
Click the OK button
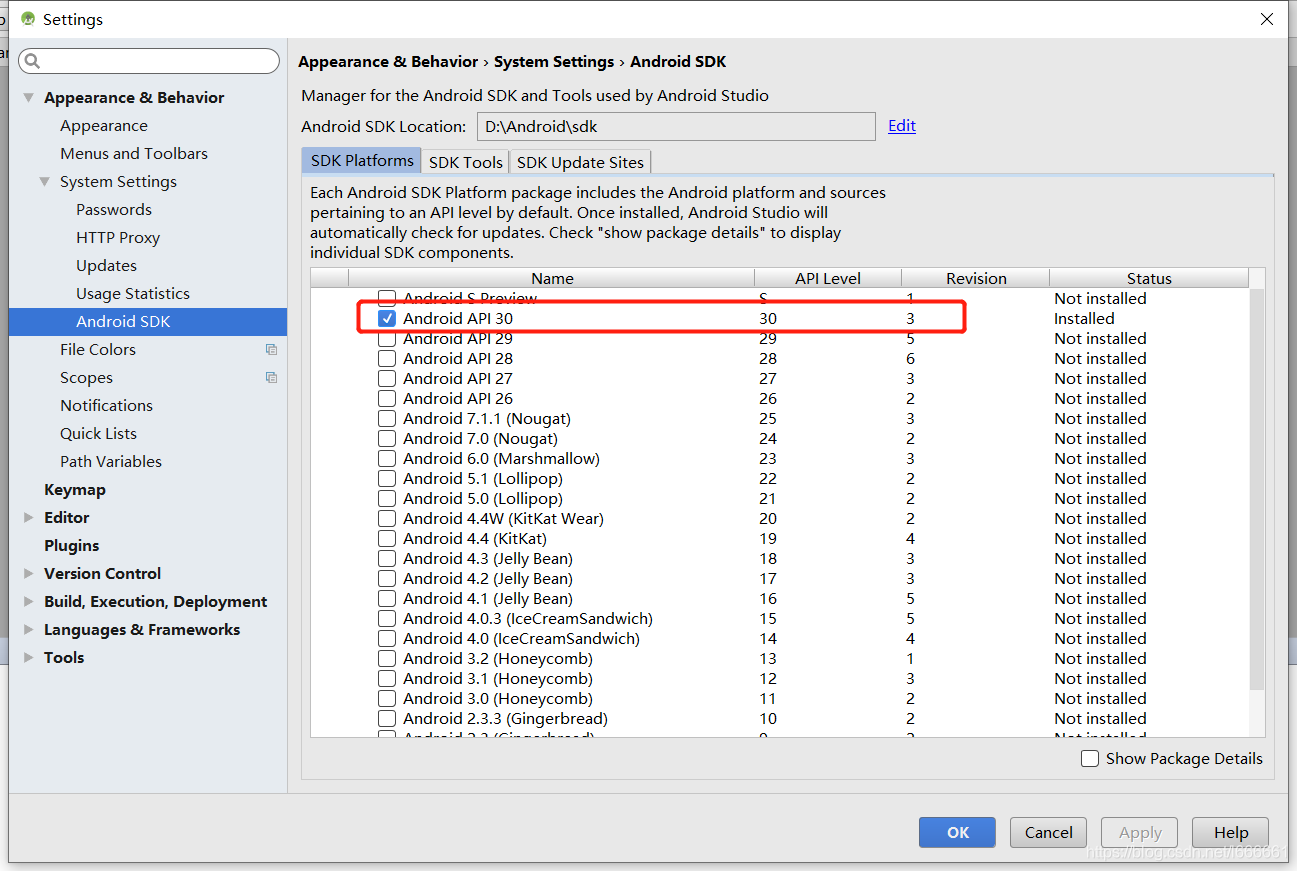[x=956, y=832]
